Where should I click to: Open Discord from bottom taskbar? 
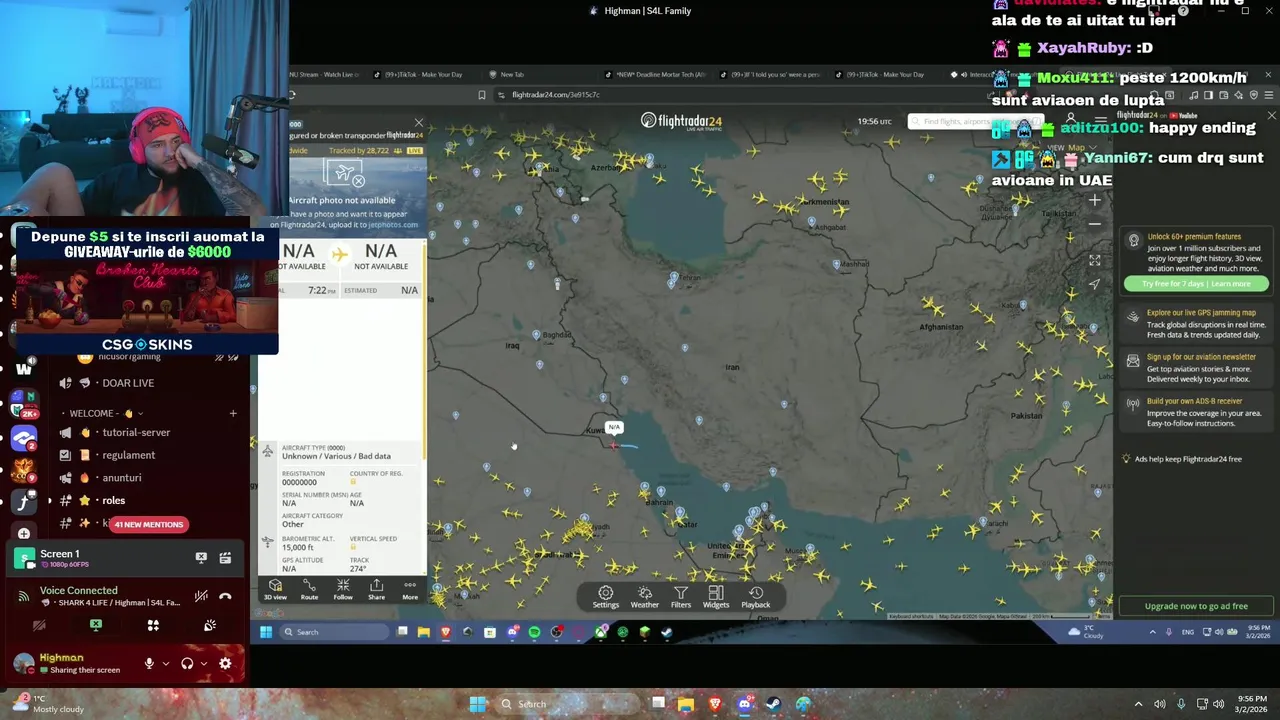click(744, 704)
